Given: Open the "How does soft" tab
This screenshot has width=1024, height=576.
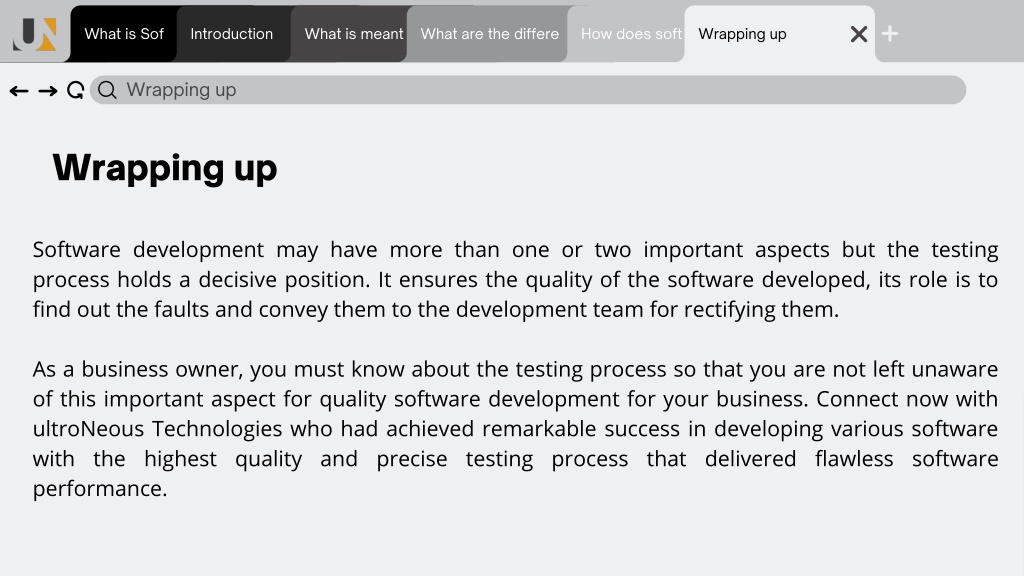Looking at the screenshot, I should (x=627, y=34).
